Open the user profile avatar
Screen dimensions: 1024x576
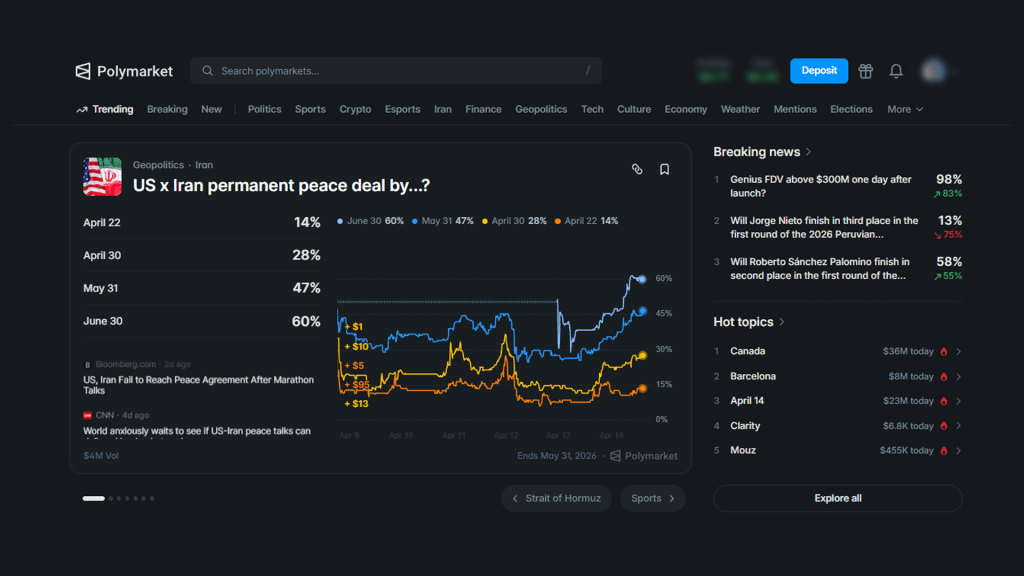coord(933,71)
